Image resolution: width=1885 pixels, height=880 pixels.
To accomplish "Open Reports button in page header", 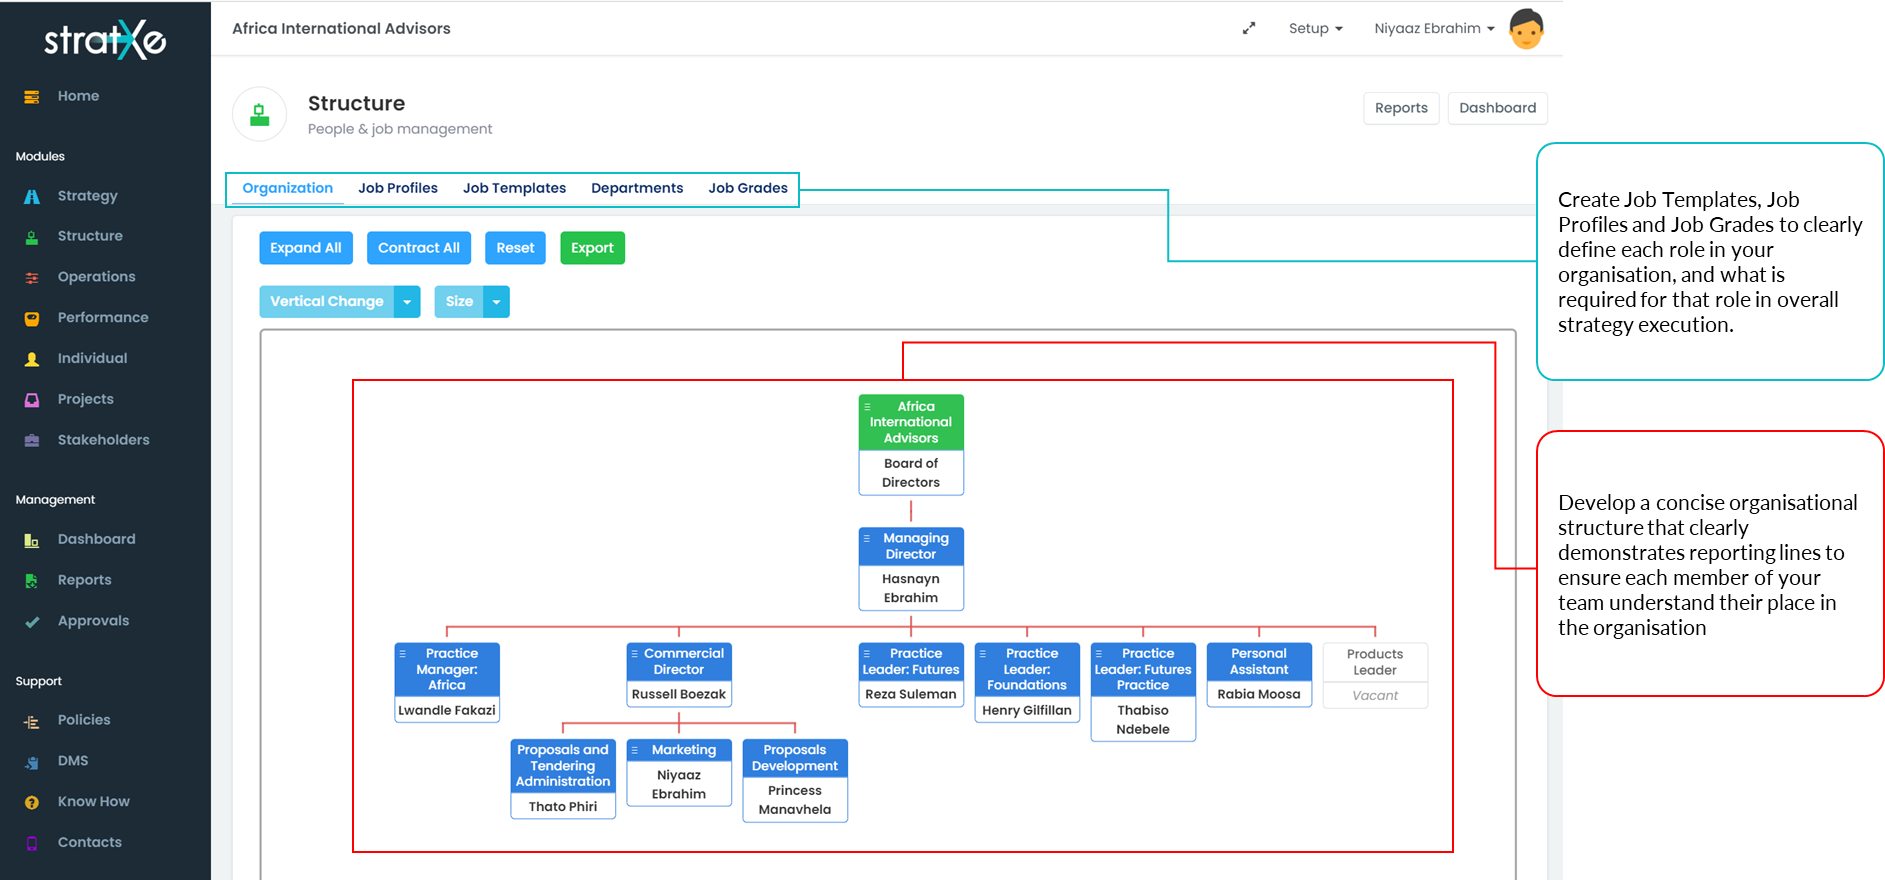I will 1401,108.
